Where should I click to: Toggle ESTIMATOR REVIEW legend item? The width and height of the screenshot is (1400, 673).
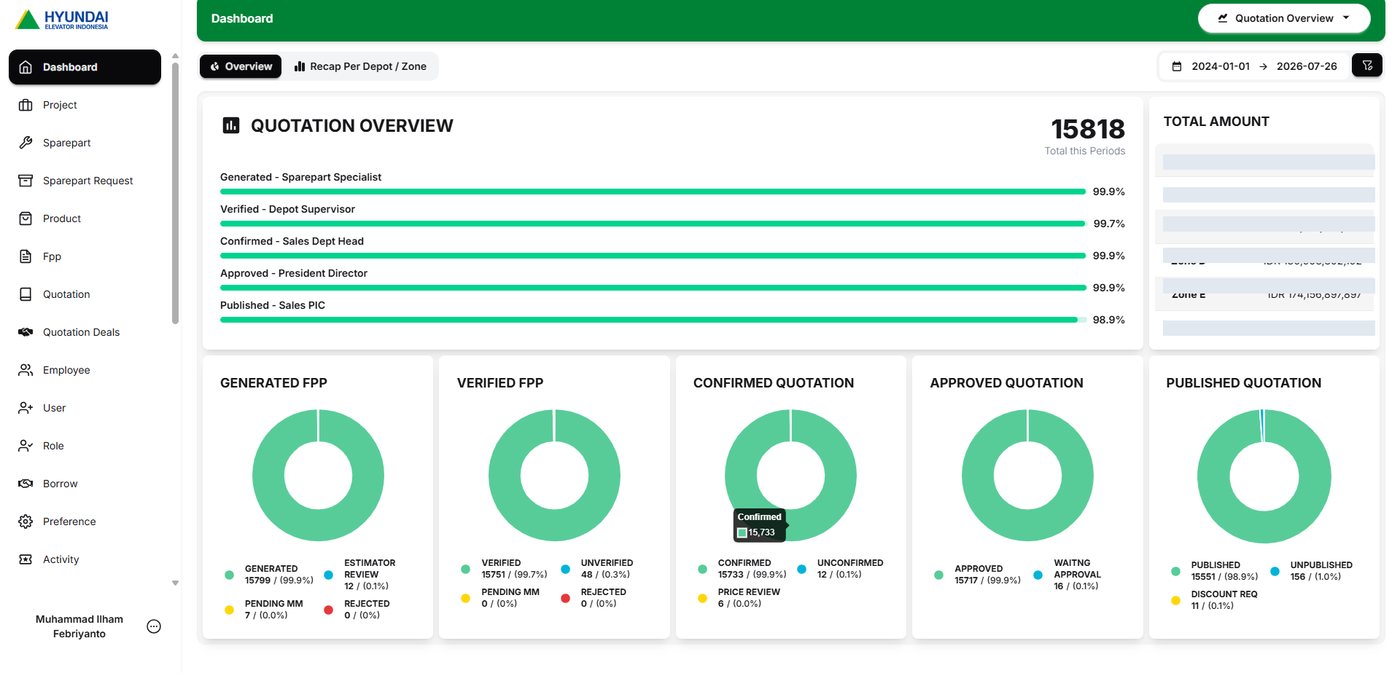[360, 574]
